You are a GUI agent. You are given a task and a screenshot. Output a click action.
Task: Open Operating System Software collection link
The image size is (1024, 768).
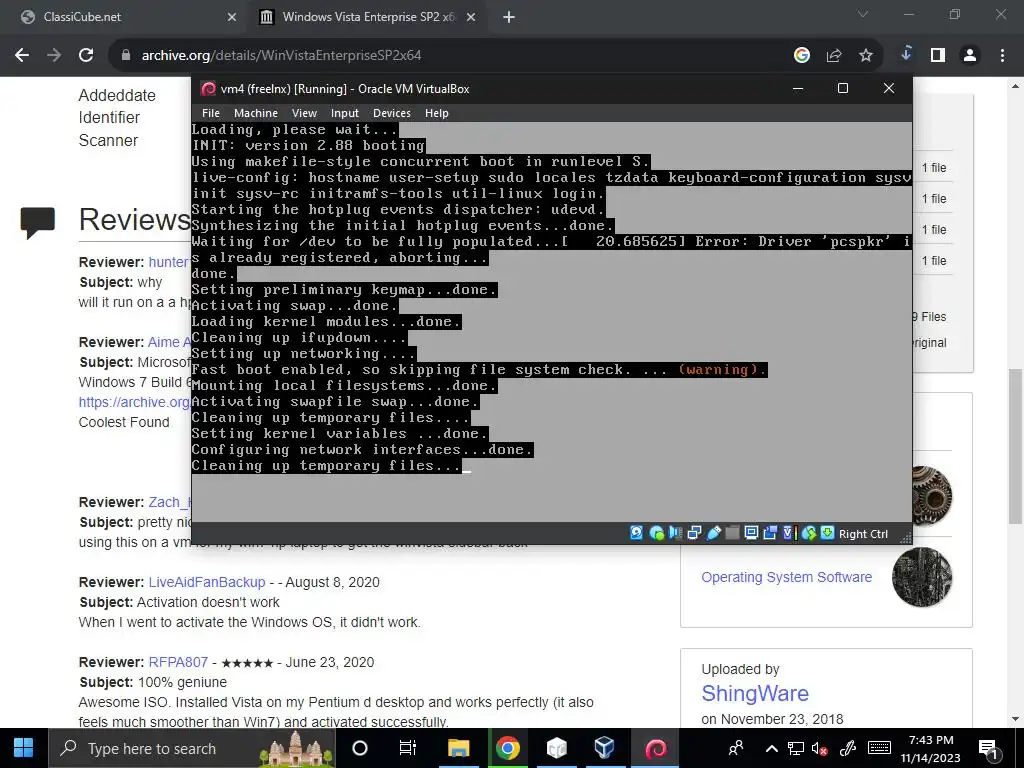(x=786, y=577)
